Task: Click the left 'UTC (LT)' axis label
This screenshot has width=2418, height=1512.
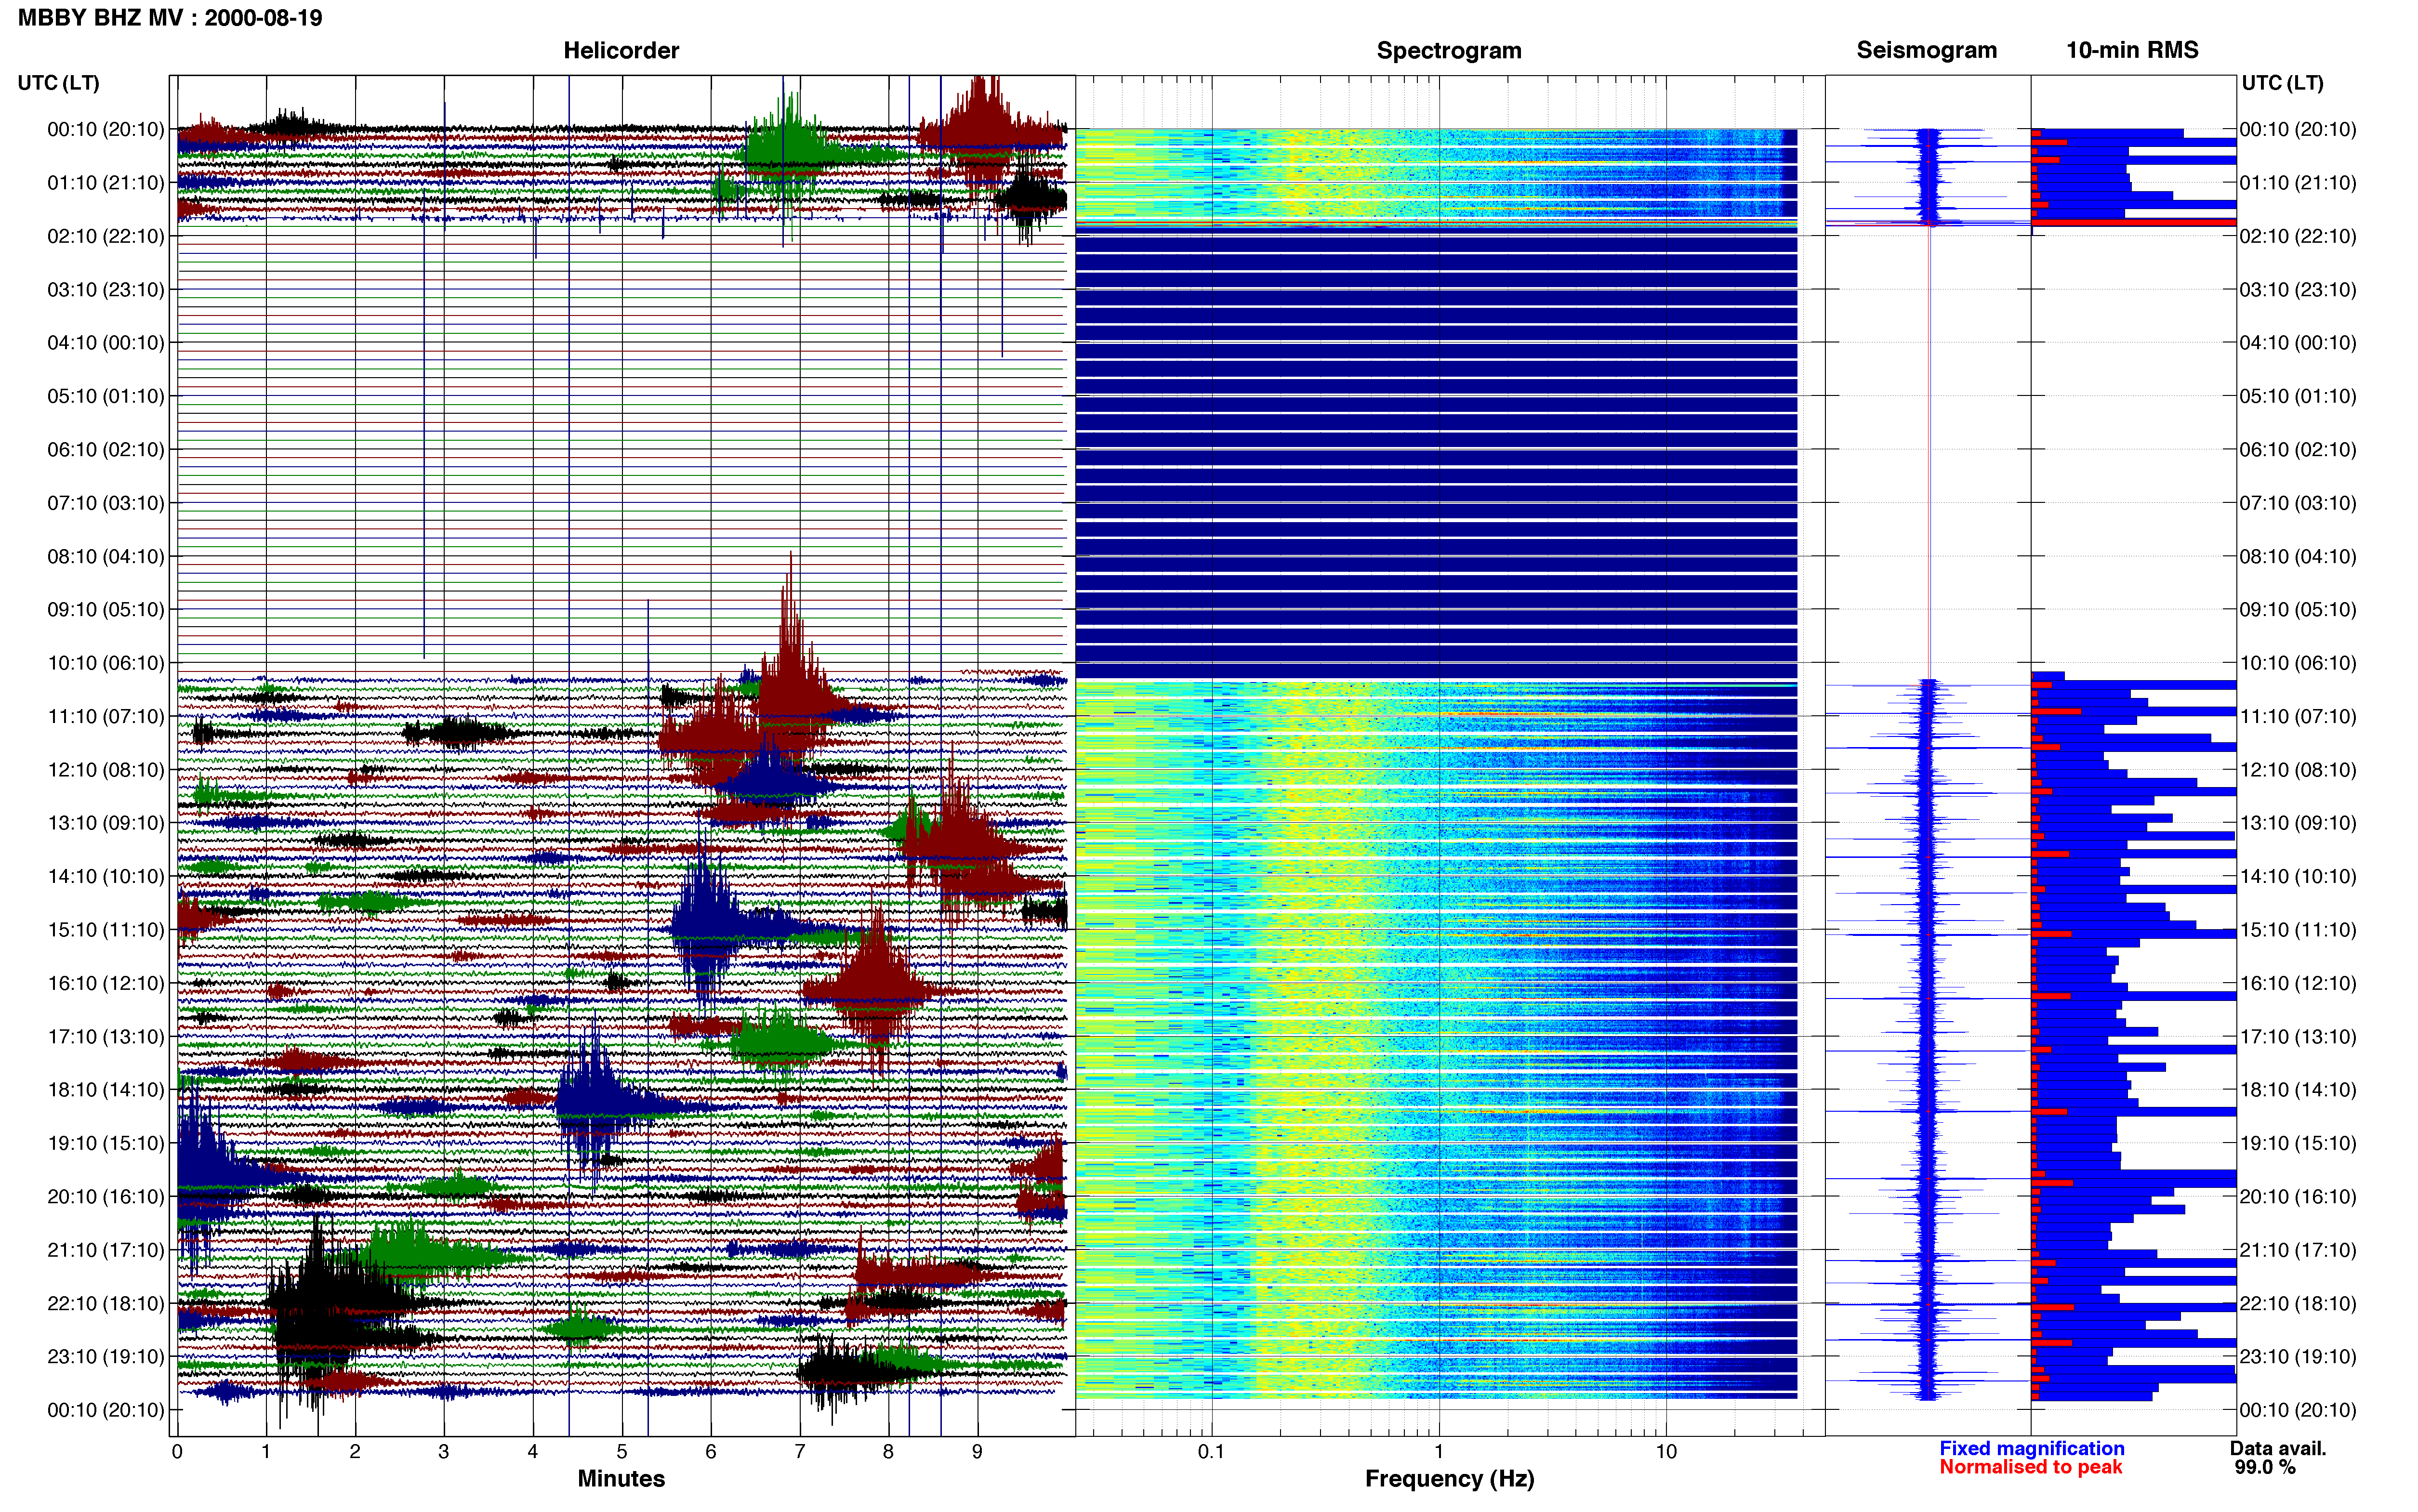Action: click(58, 83)
